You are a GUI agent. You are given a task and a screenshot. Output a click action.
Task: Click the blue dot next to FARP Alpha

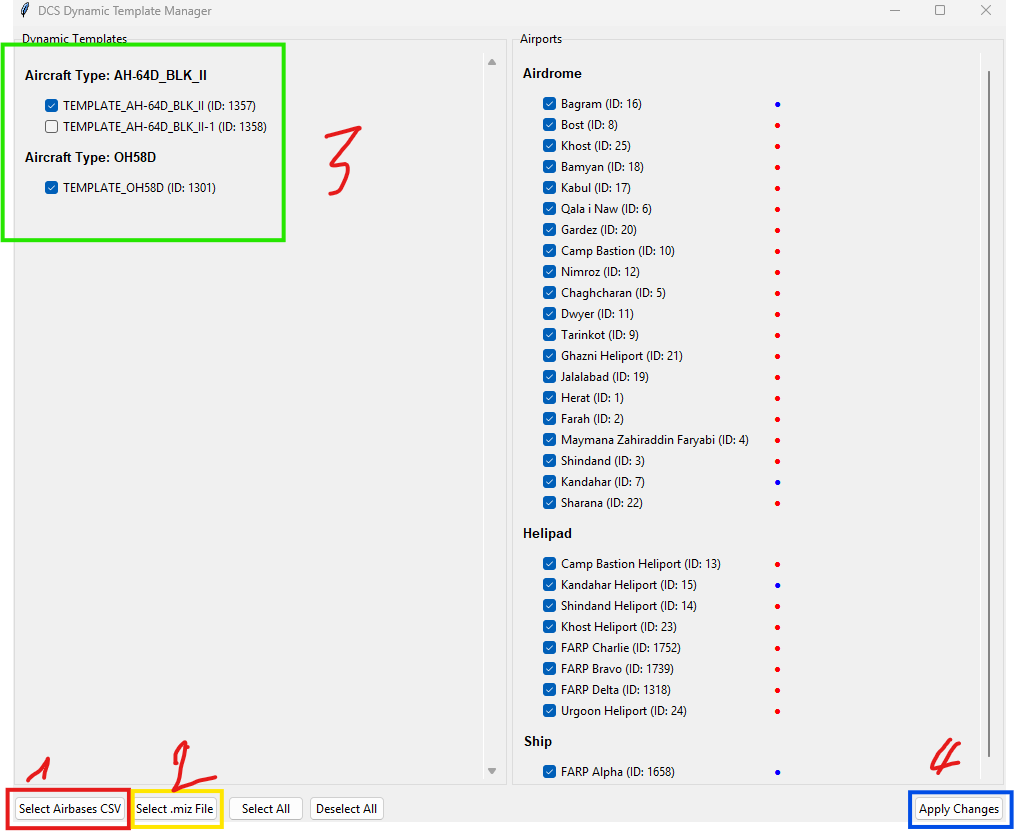point(777,772)
